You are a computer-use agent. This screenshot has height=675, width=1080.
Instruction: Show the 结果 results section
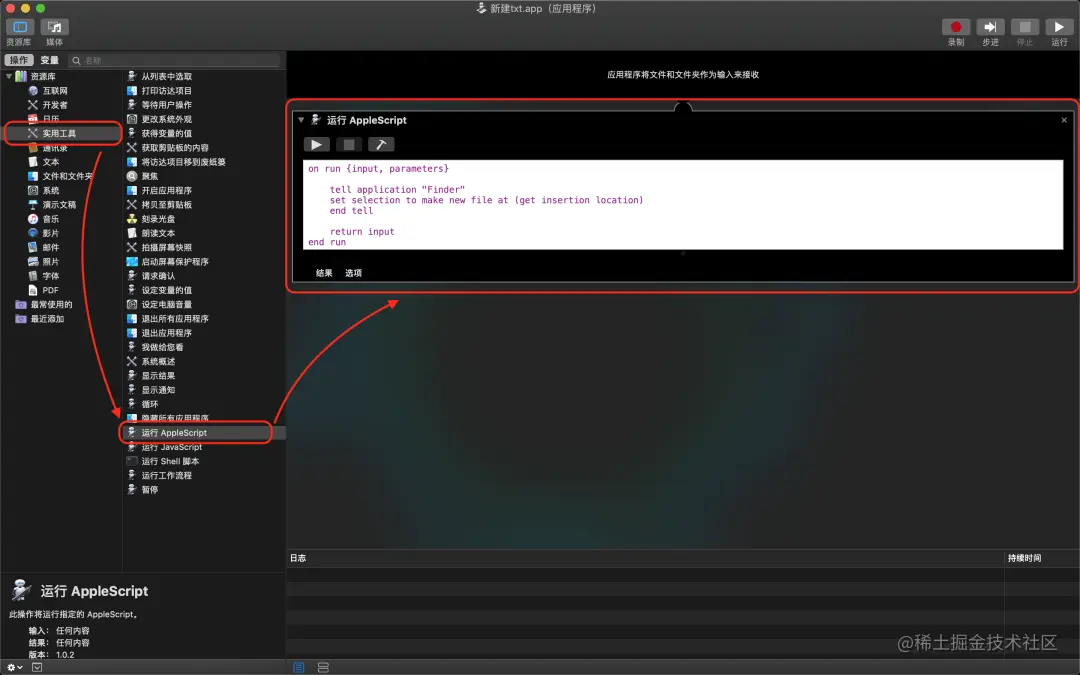click(324, 273)
